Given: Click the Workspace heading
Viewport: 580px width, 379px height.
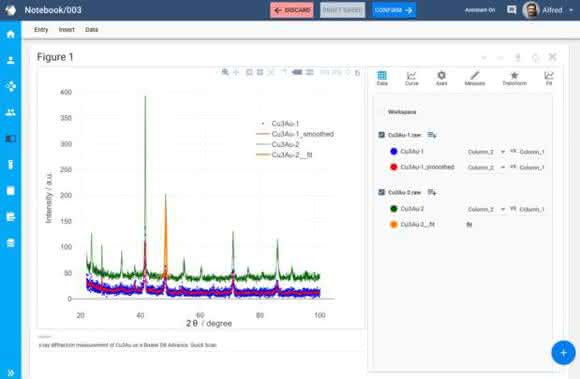Looking at the screenshot, I should click(402, 112).
